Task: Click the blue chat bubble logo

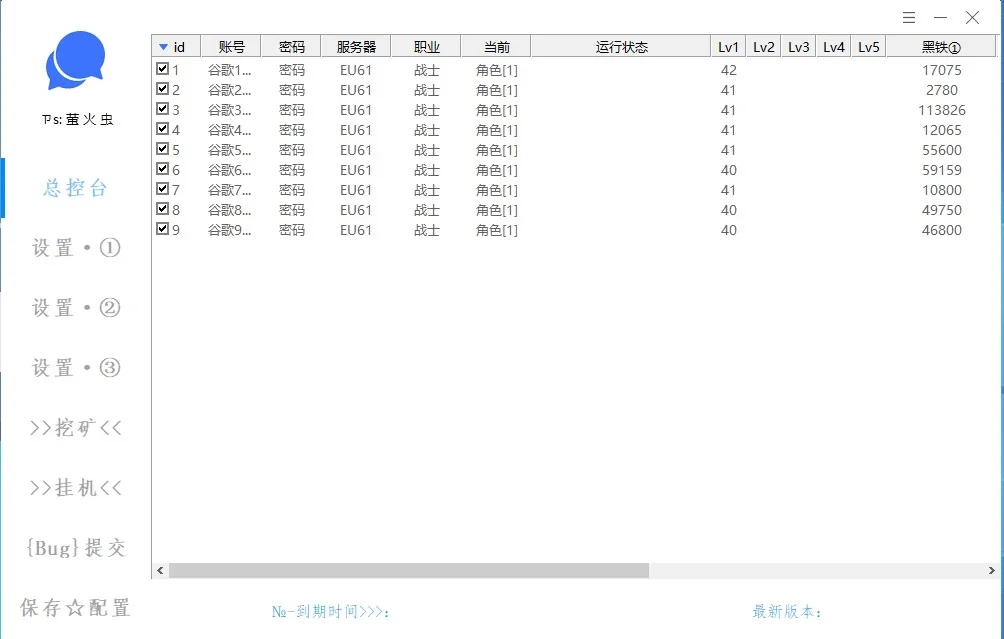Action: coord(76,60)
